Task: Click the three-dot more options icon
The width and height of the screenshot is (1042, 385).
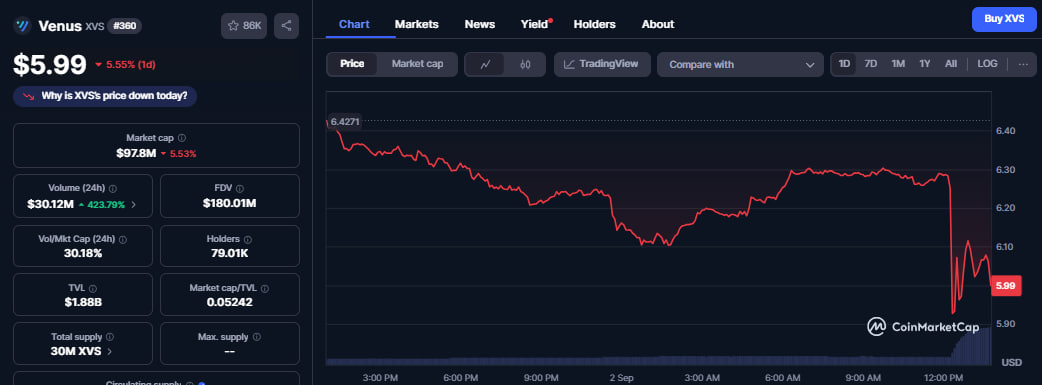Action: [1023, 64]
